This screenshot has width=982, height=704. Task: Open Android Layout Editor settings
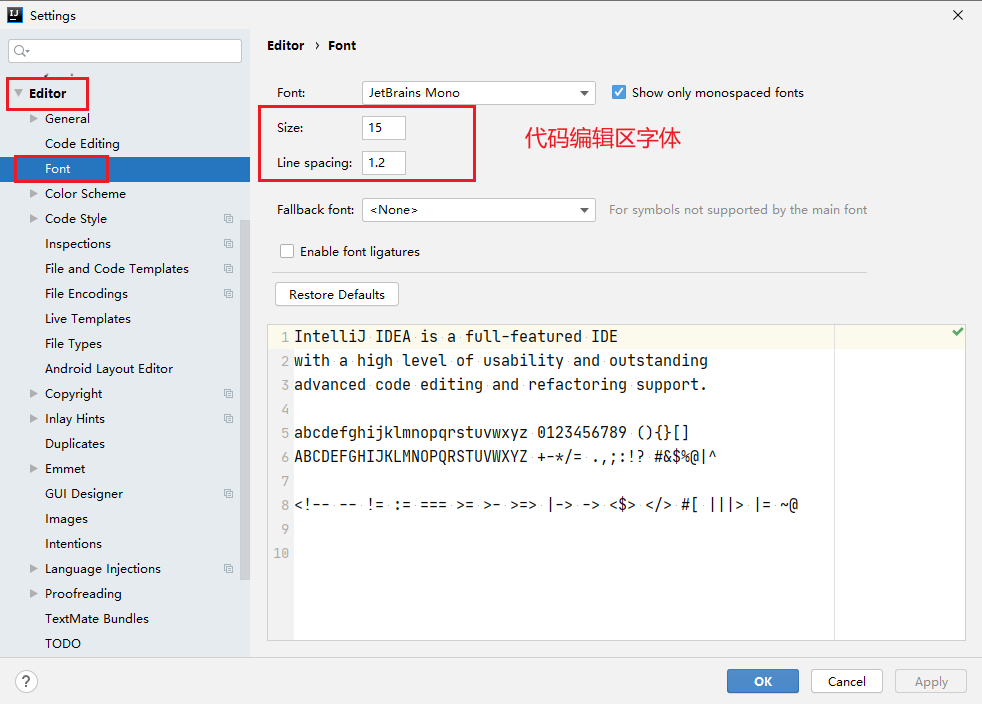tap(109, 369)
